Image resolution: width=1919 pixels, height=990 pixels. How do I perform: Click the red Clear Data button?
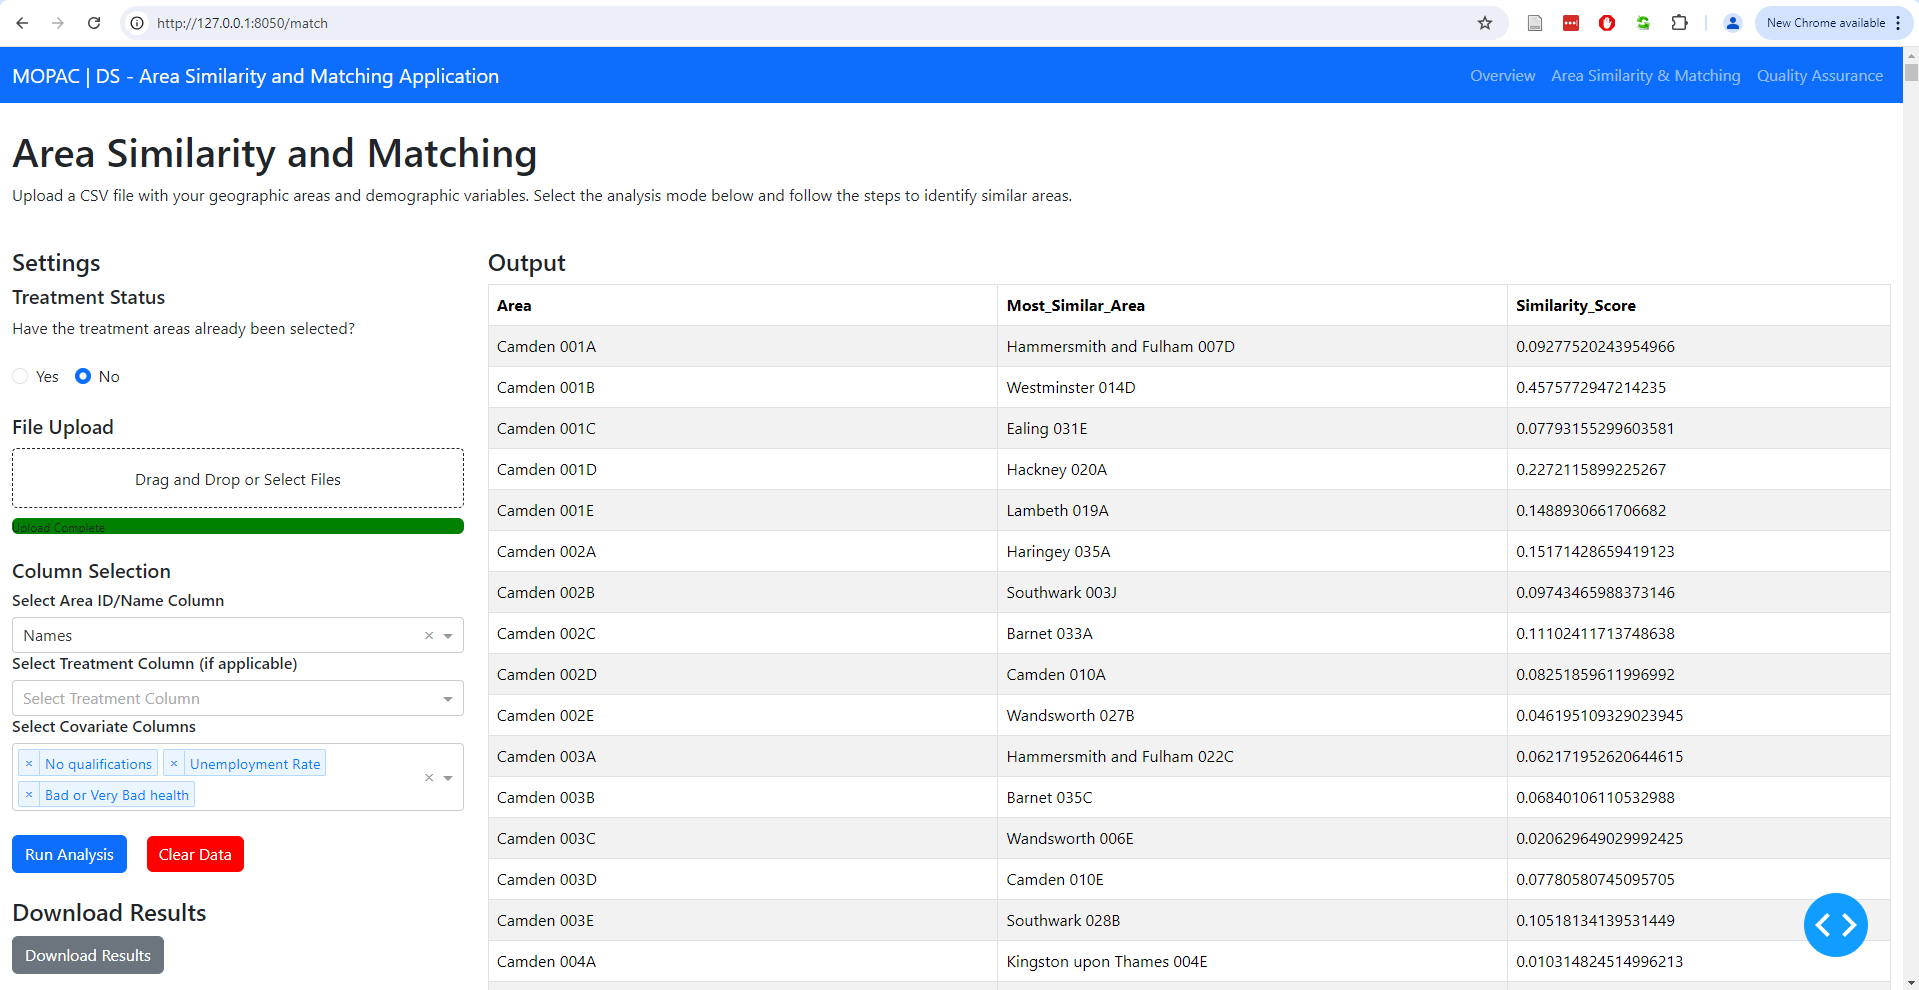click(195, 854)
